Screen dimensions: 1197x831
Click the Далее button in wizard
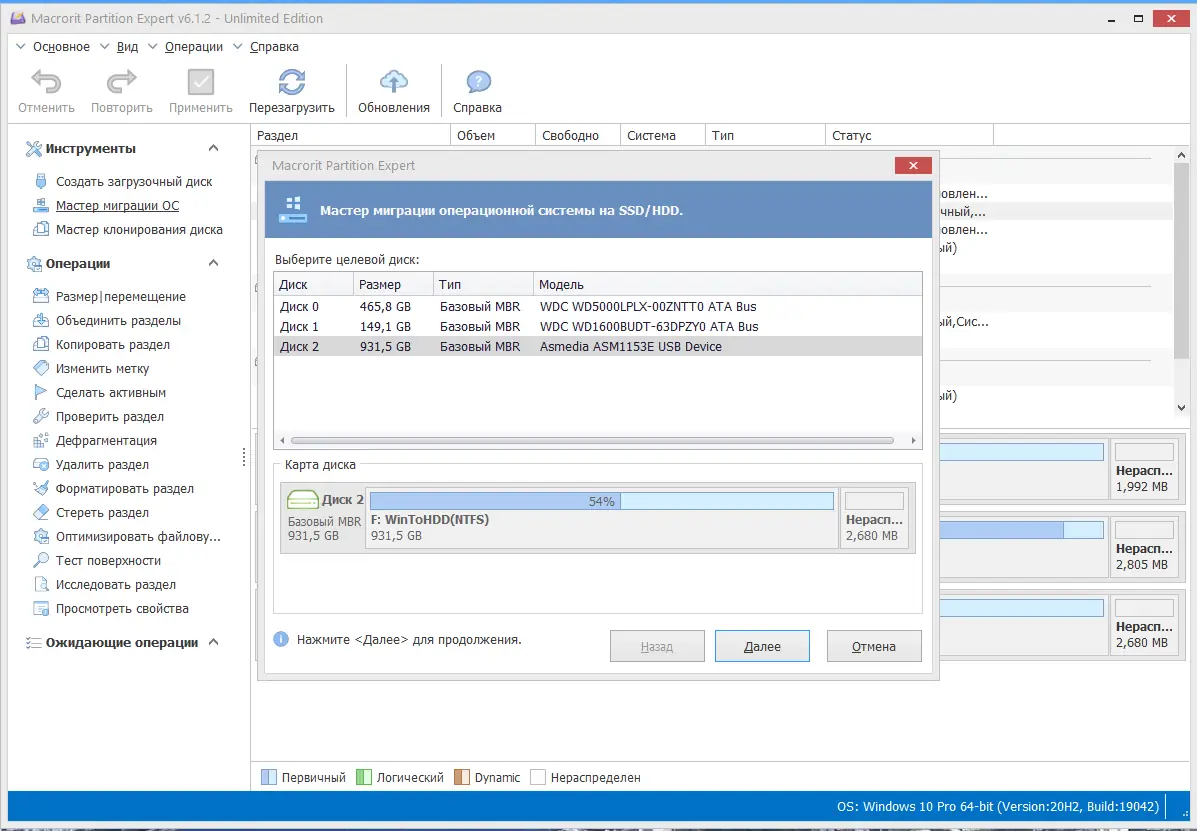pyautogui.click(x=762, y=646)
